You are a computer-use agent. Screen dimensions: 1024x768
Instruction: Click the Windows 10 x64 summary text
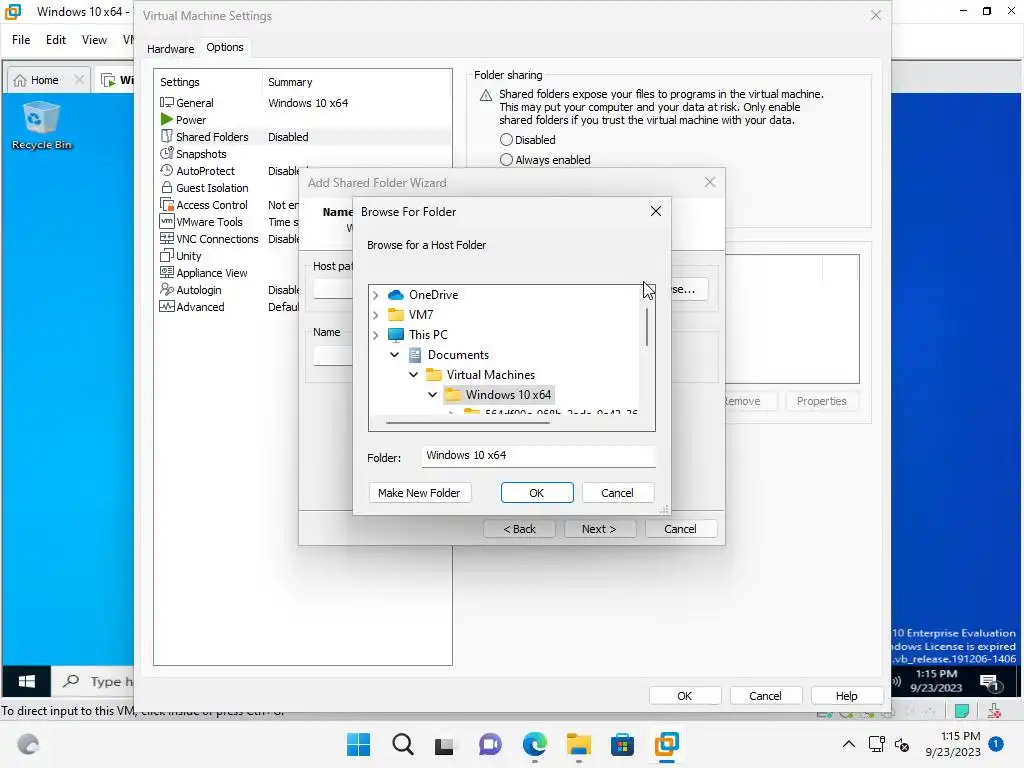click(x=308, y=103)
